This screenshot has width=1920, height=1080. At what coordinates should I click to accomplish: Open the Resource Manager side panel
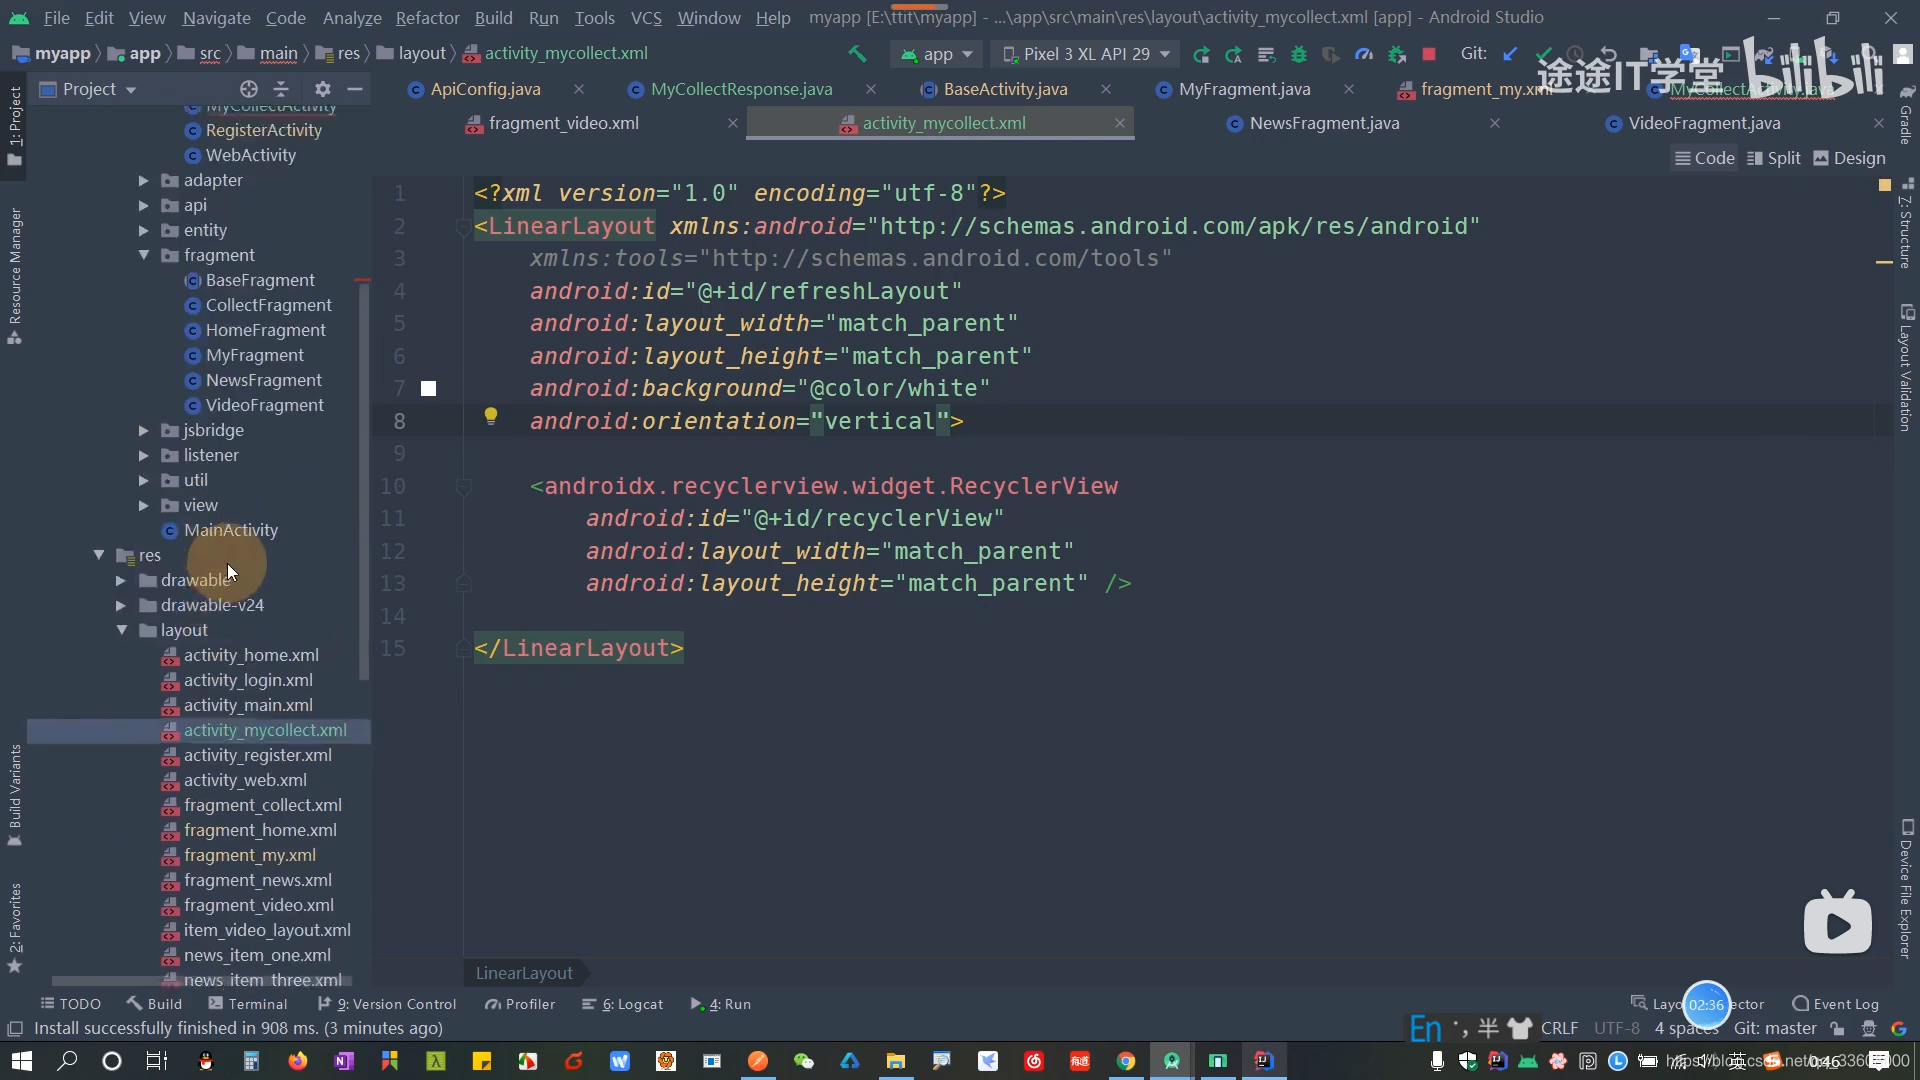[x=14, y=275]
